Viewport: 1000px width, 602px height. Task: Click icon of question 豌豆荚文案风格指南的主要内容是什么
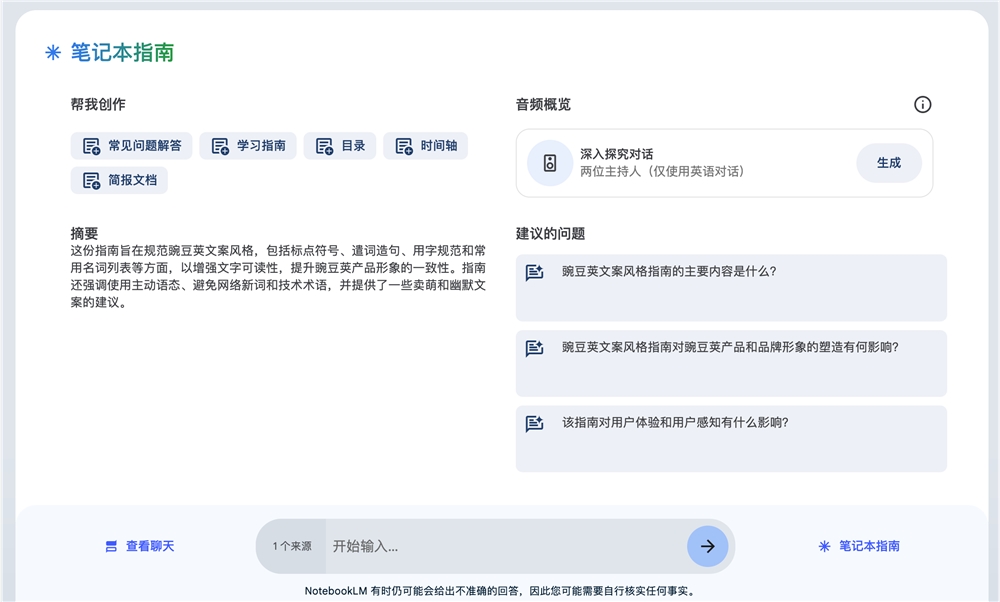click(534, 272)
